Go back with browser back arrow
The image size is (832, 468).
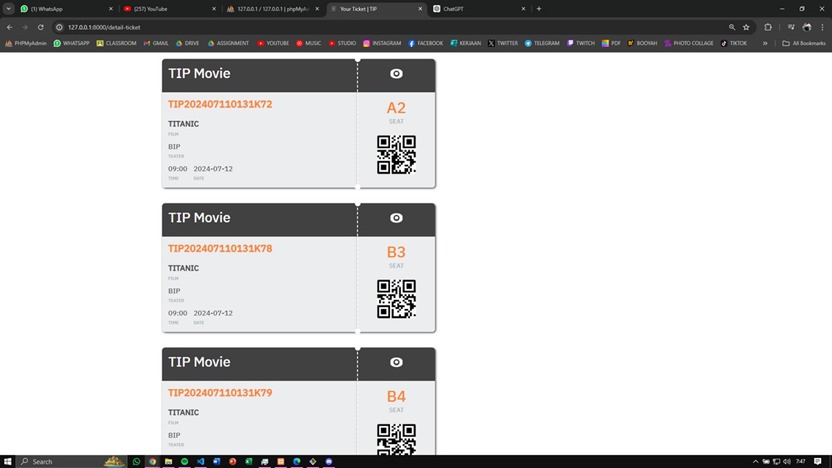(x=9, y=27)
